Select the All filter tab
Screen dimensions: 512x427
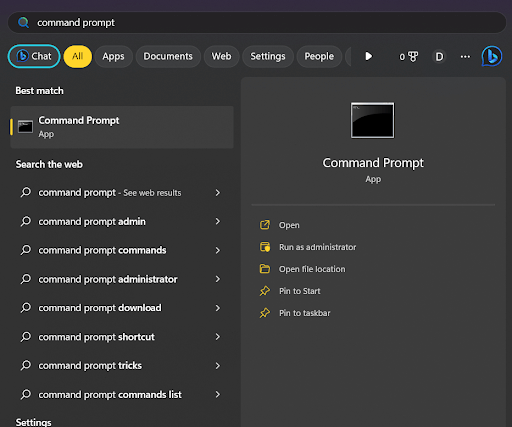[x=78, y=56]
